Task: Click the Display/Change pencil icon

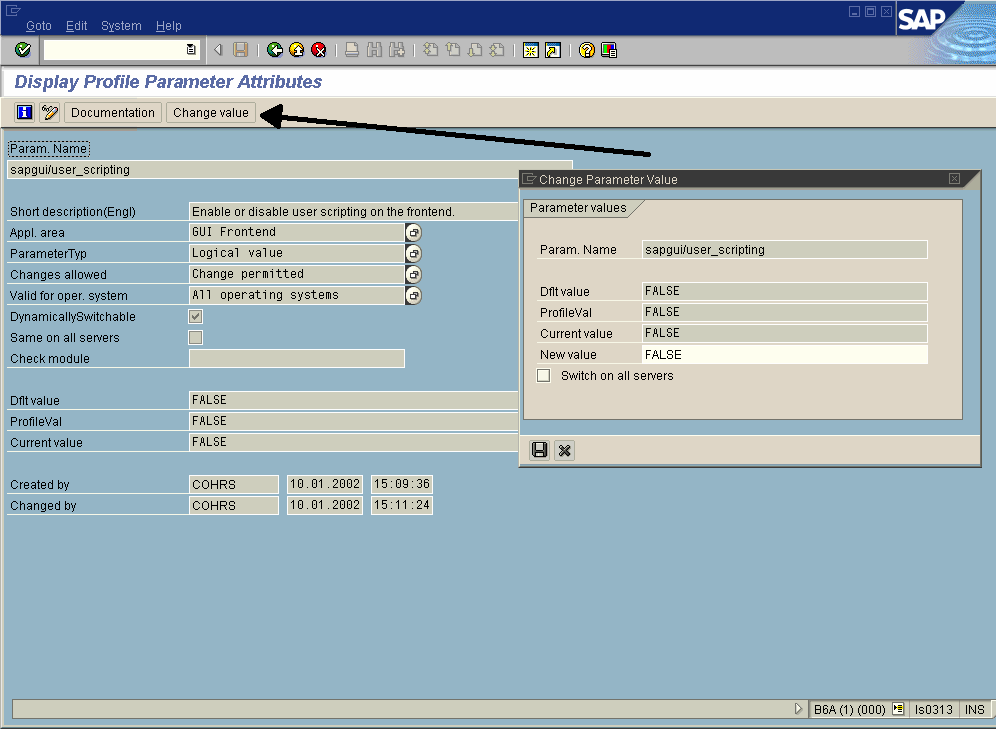Action: coord(49,113)
